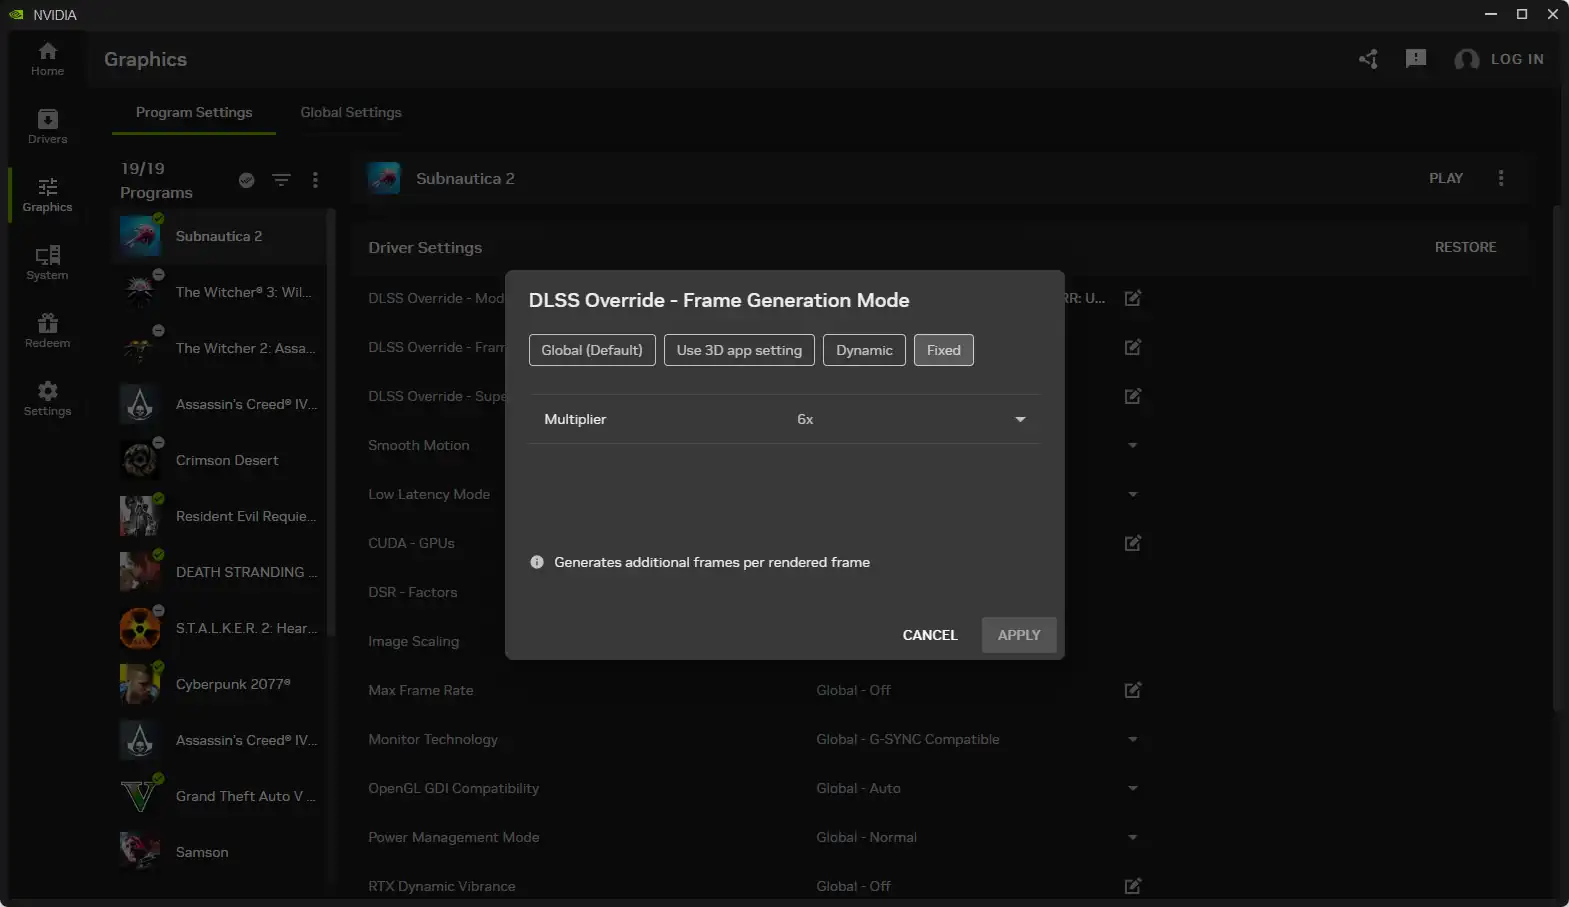Select The Witcher 3 program entry
The height and width of the screenshot is (907, 1569).
tap(219, 292)
